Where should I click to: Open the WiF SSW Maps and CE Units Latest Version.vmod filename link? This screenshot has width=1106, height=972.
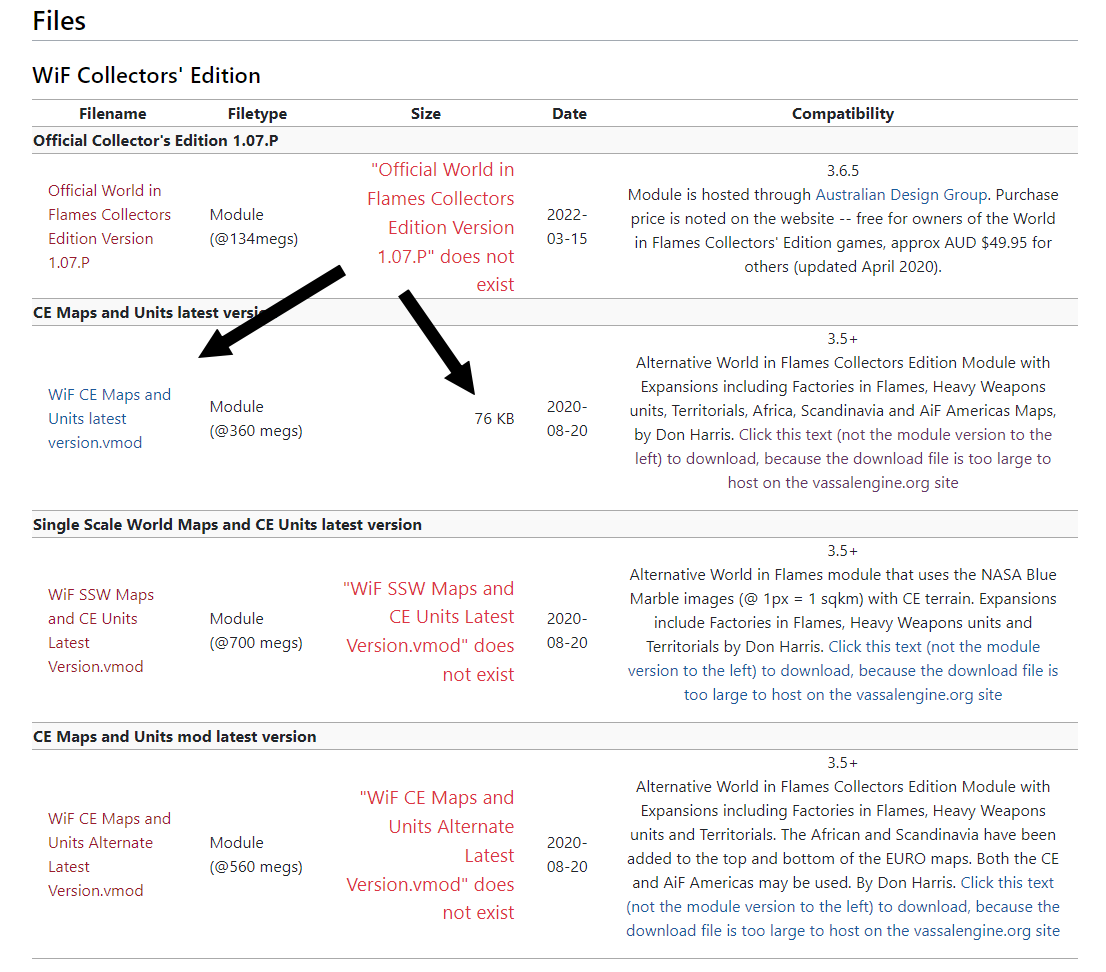point(101,631)
